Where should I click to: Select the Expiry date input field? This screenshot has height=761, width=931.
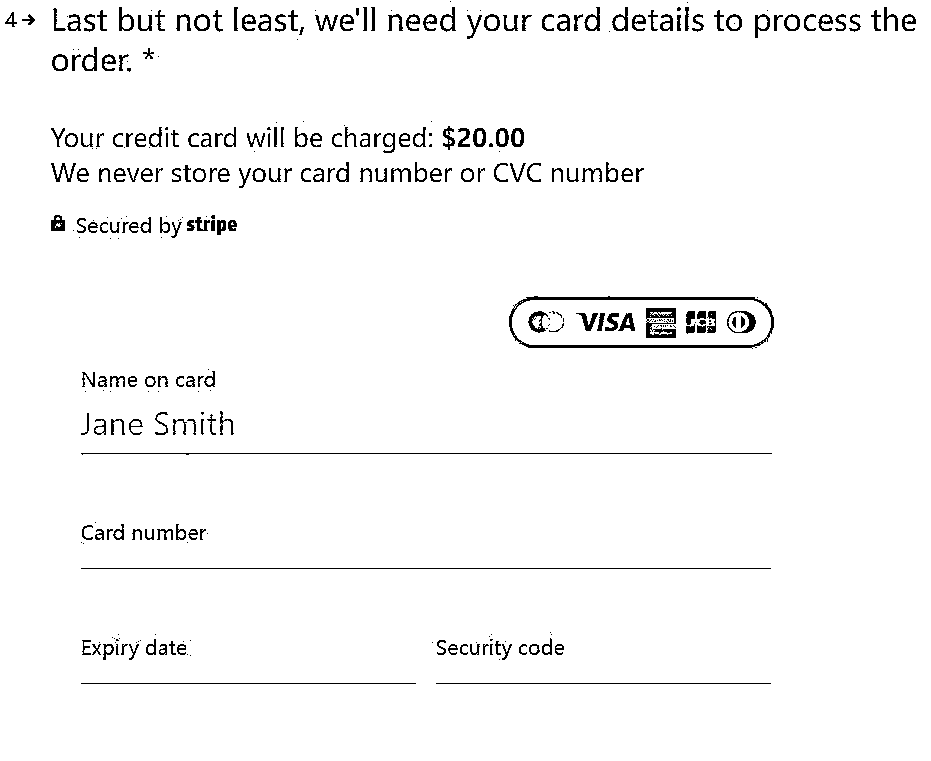tap(248, 671)
